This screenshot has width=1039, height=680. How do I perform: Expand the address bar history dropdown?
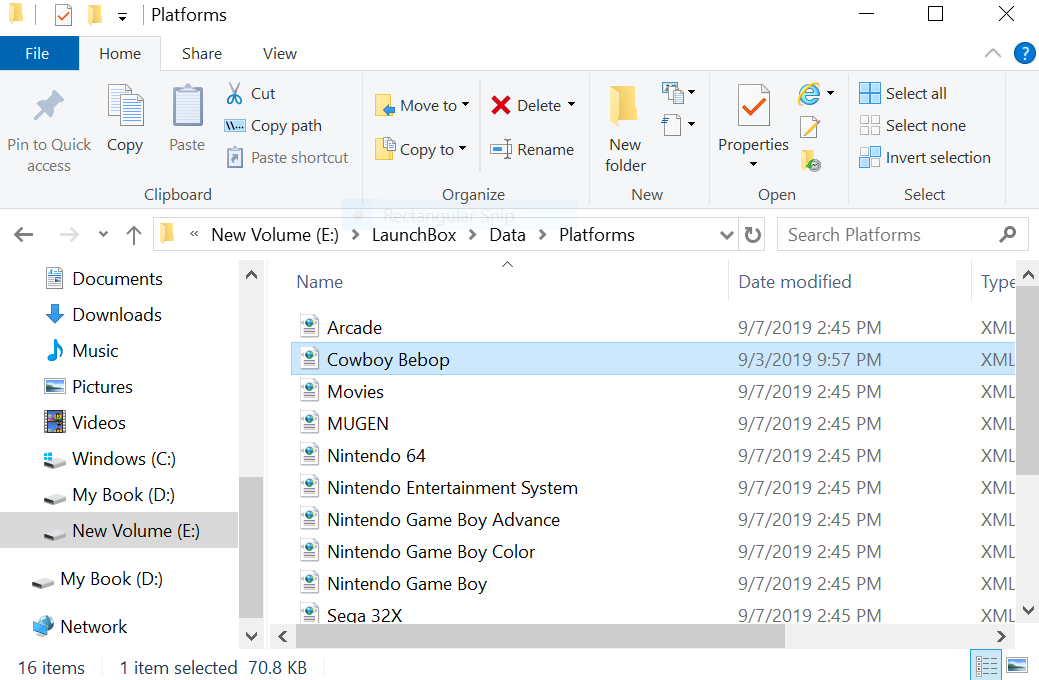[727, 235]
